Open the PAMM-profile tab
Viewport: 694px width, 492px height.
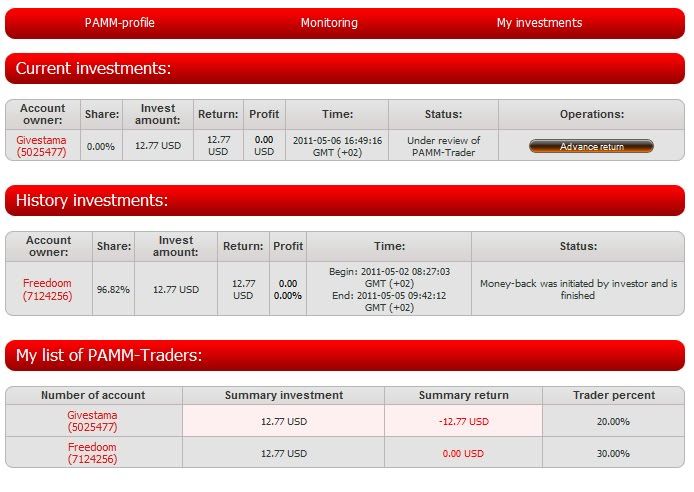click(x=120, y=23)
